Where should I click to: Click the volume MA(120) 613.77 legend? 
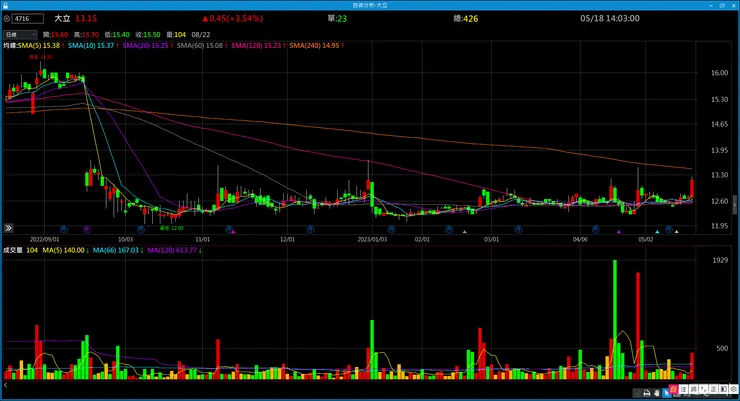click(x=174, y=251)
